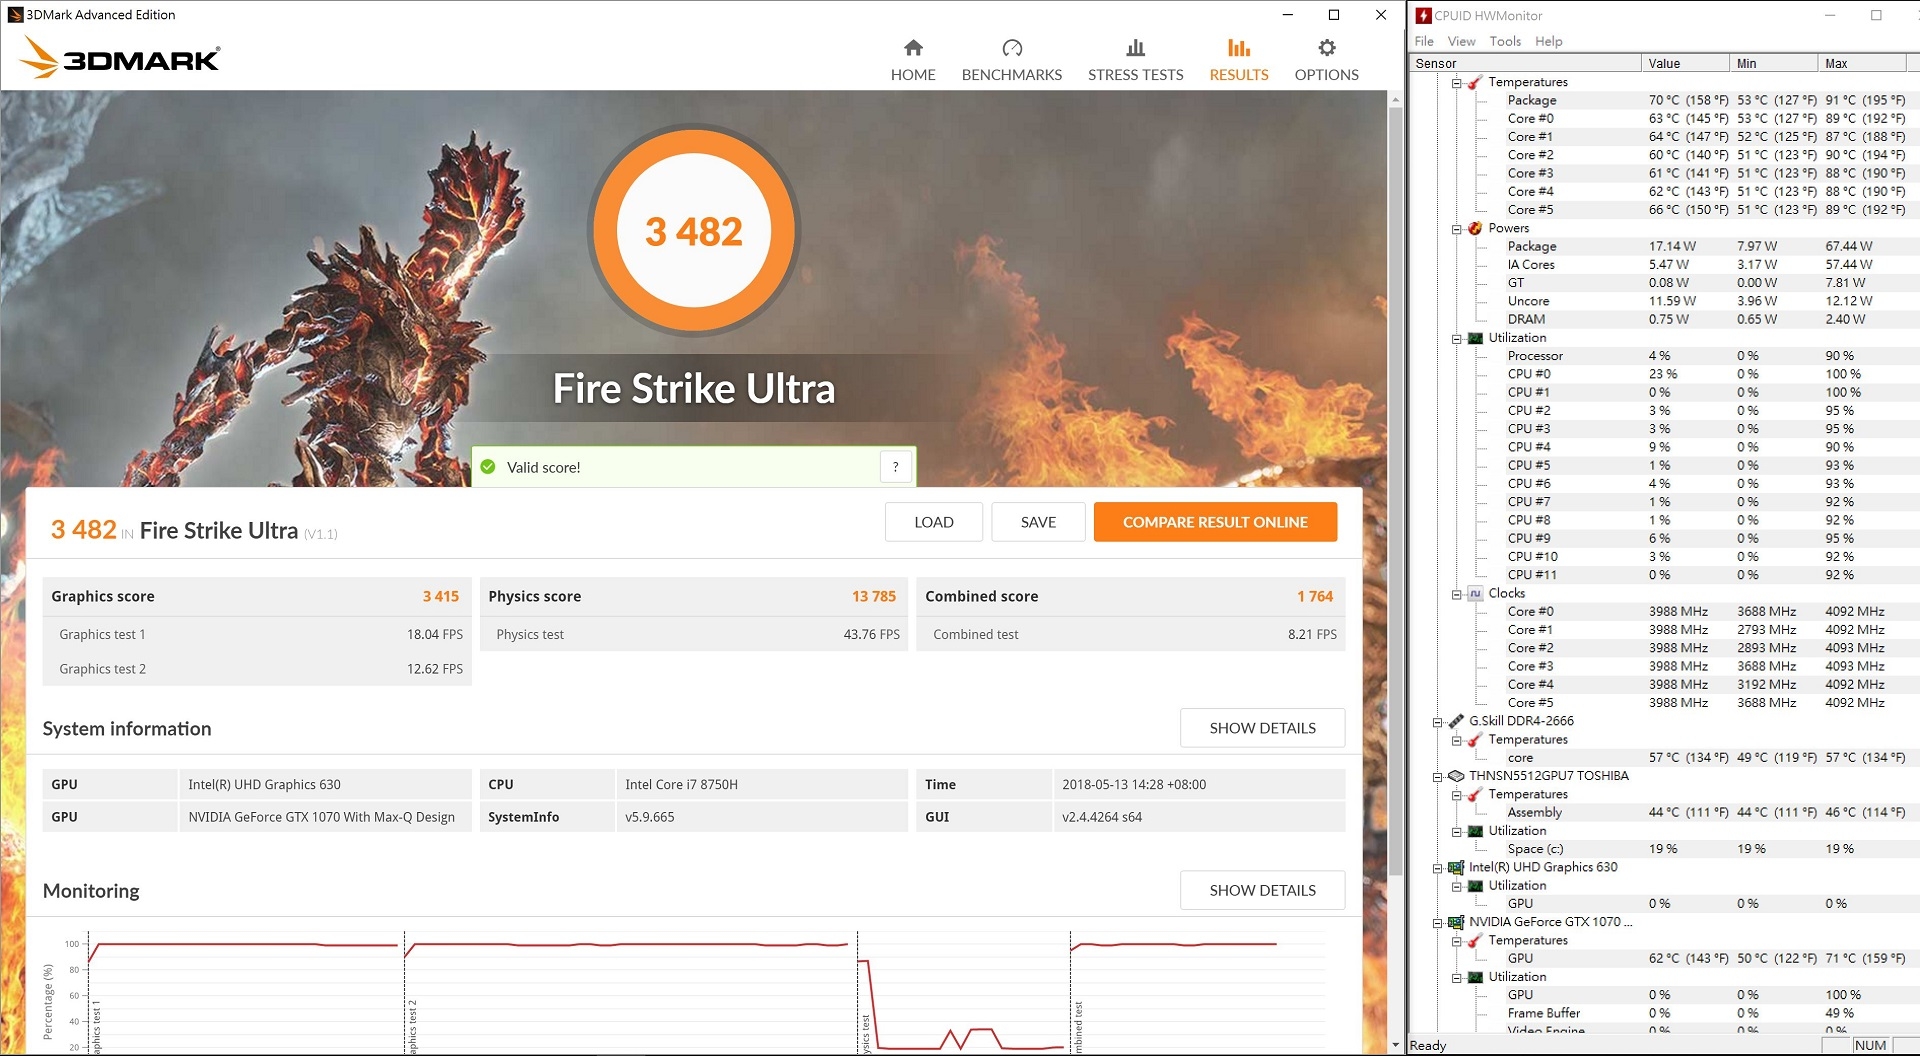
Task: Click the Options gear icon
Action: pos(1327,48)
